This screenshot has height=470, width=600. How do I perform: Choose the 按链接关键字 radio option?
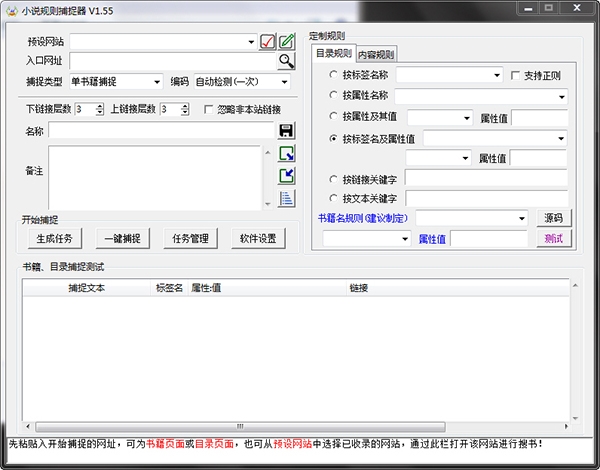334,179
